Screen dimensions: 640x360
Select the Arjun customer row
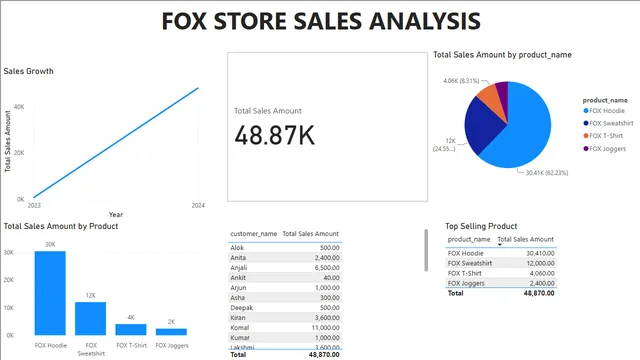(285, 288)
